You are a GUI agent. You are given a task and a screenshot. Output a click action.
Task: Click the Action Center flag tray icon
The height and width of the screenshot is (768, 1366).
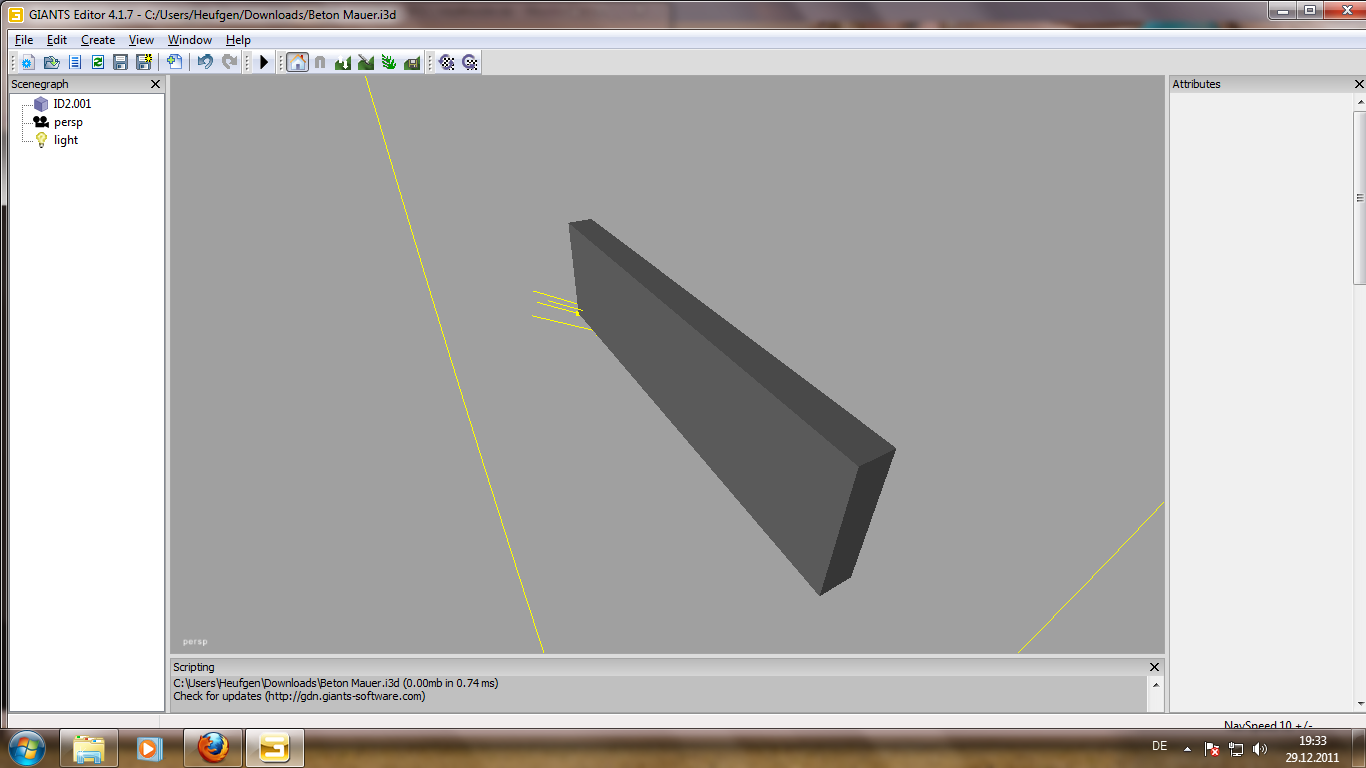pyautogui.click(x=1212, y=748)
